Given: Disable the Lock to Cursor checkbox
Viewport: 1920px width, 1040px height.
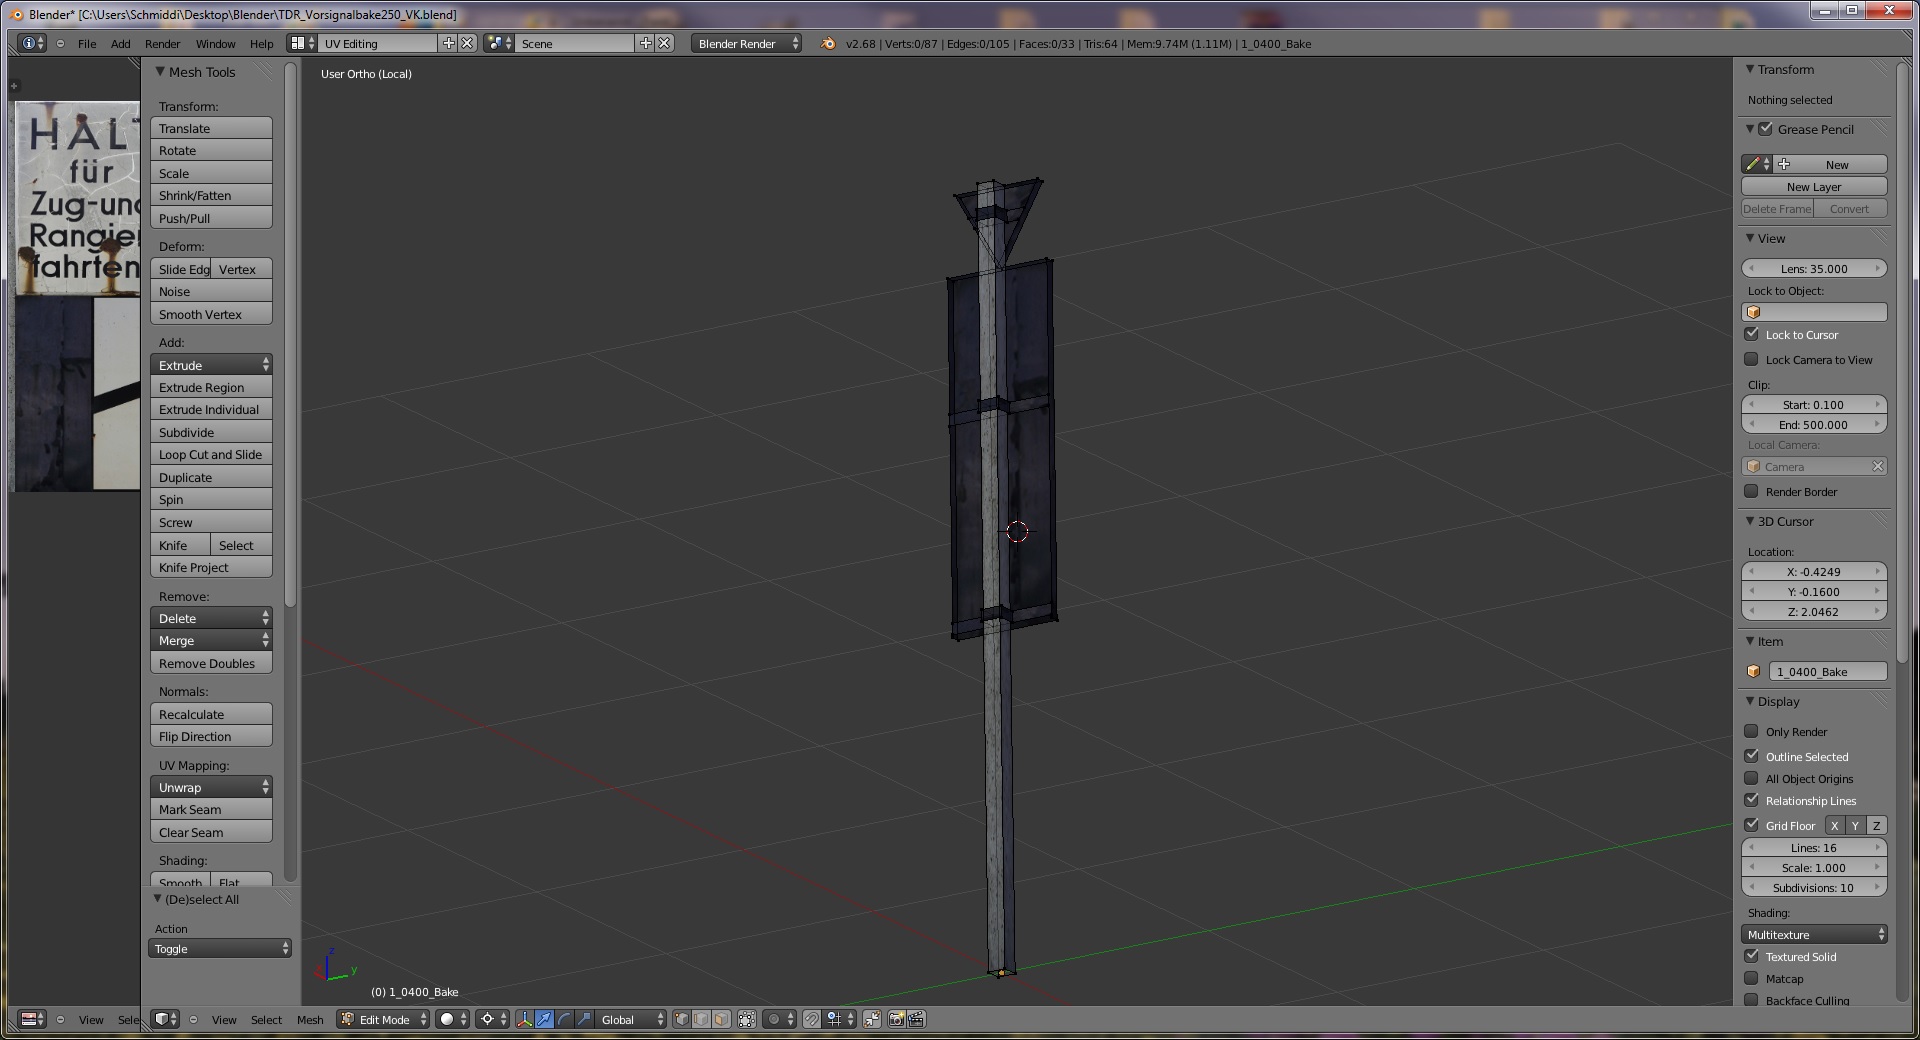Looking at the screenshot, I should [1751, 334].
